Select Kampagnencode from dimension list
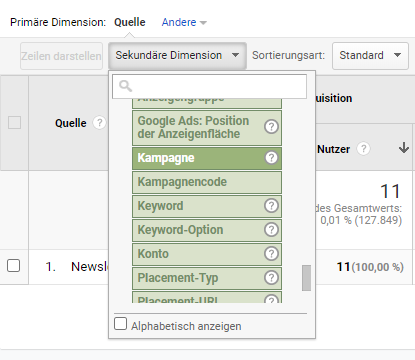The height and width of the screenshot is (360, 415). 207,182
